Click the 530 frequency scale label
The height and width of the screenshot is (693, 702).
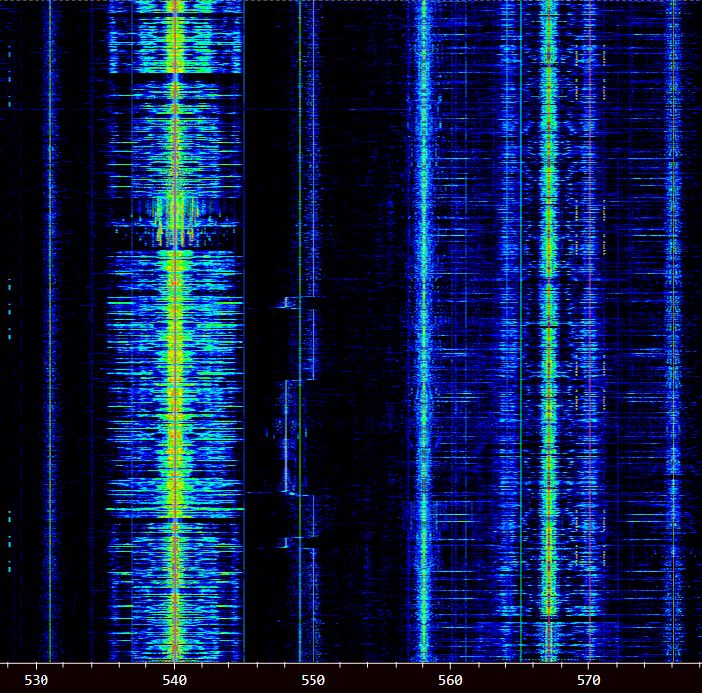click(x=36, y=680)
